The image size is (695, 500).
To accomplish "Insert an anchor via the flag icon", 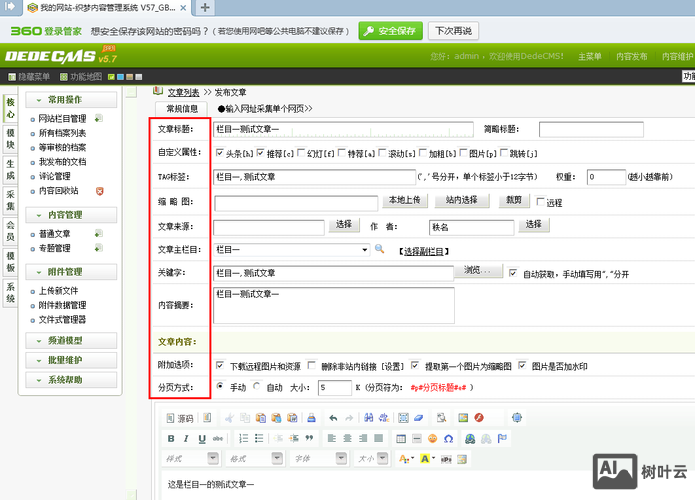I will (x=502, y=438).
